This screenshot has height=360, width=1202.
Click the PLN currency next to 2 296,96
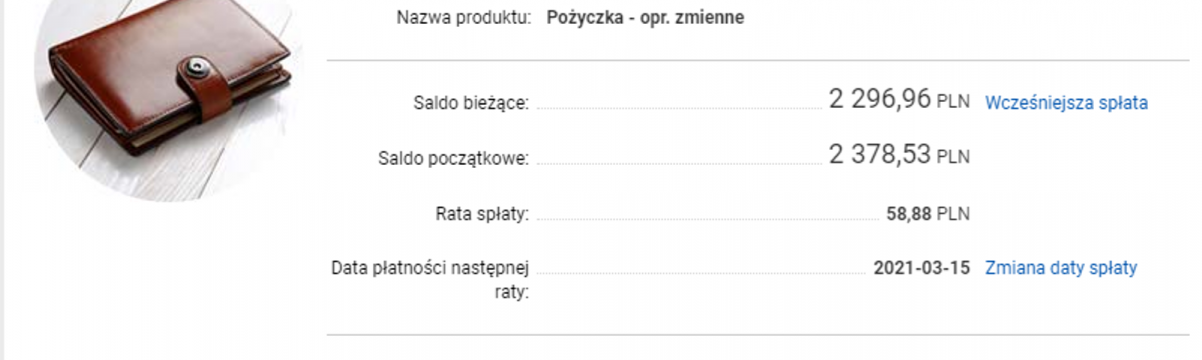953,103
